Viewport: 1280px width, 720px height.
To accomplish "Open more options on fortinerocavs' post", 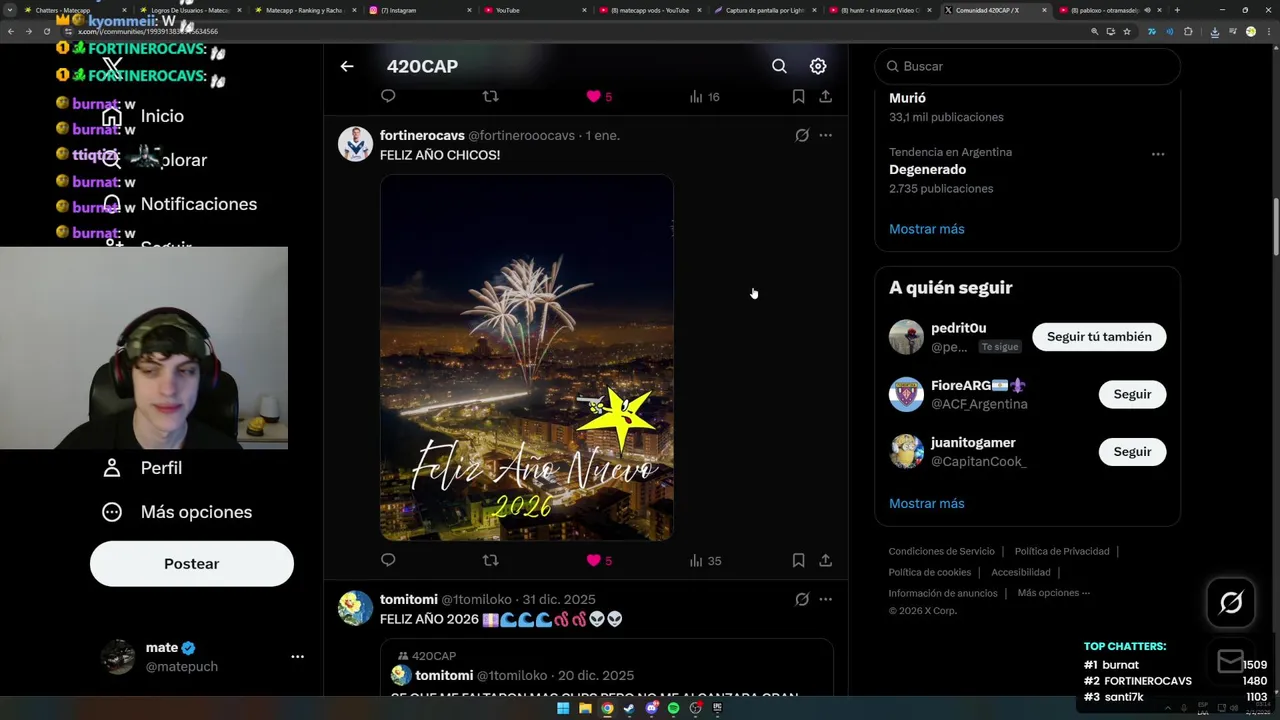I will tap(826, 135).
